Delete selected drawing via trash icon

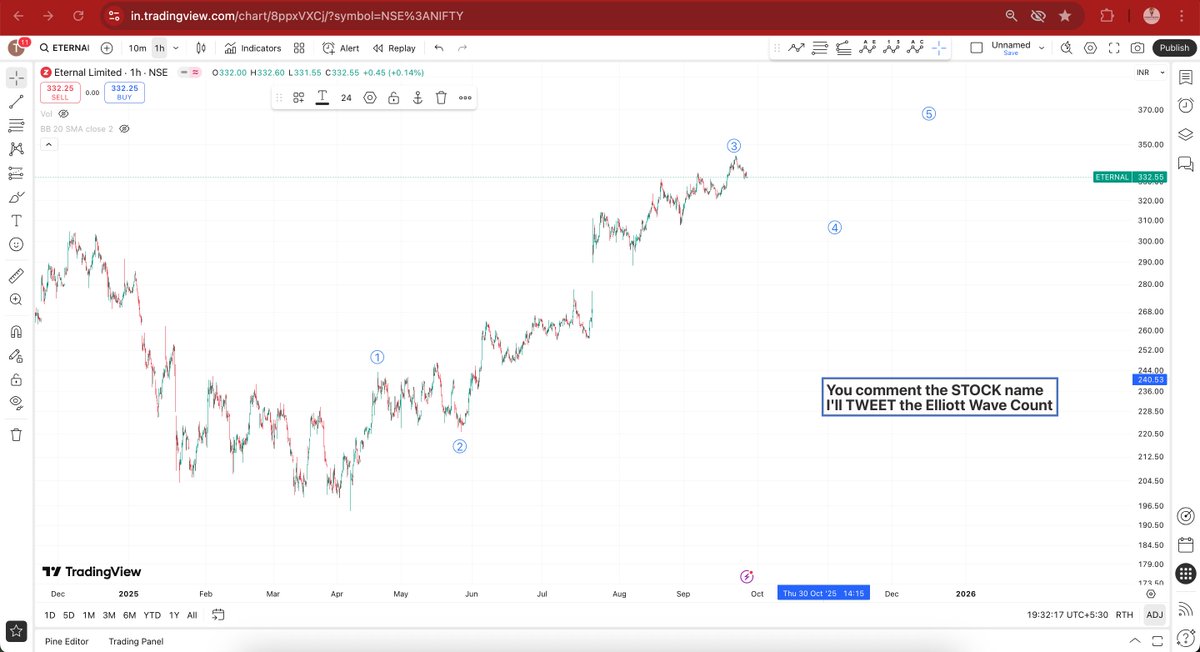[441, 98]
